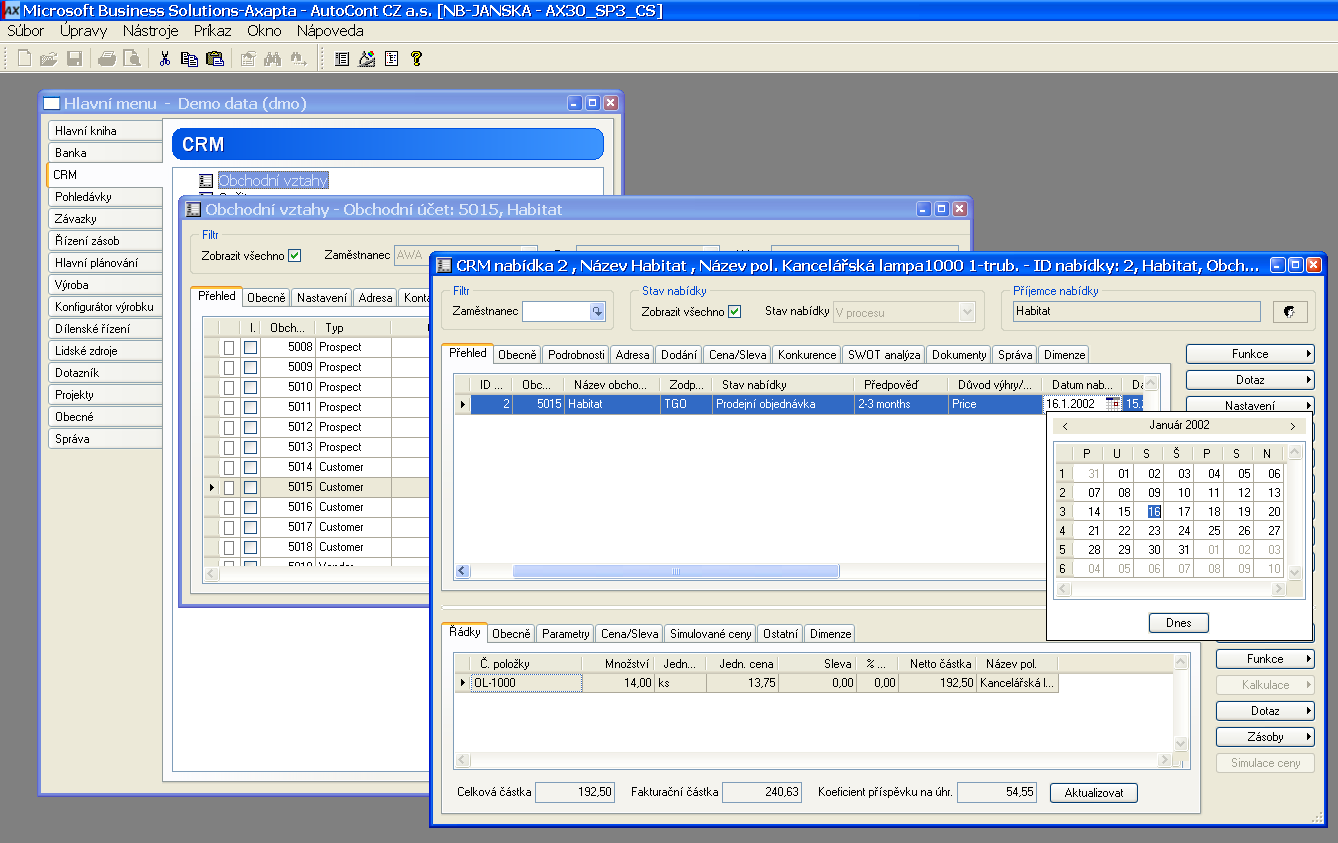Switch to the Simulované ceny tab
The image size is (1338, 843).
(x=711, y=634)
